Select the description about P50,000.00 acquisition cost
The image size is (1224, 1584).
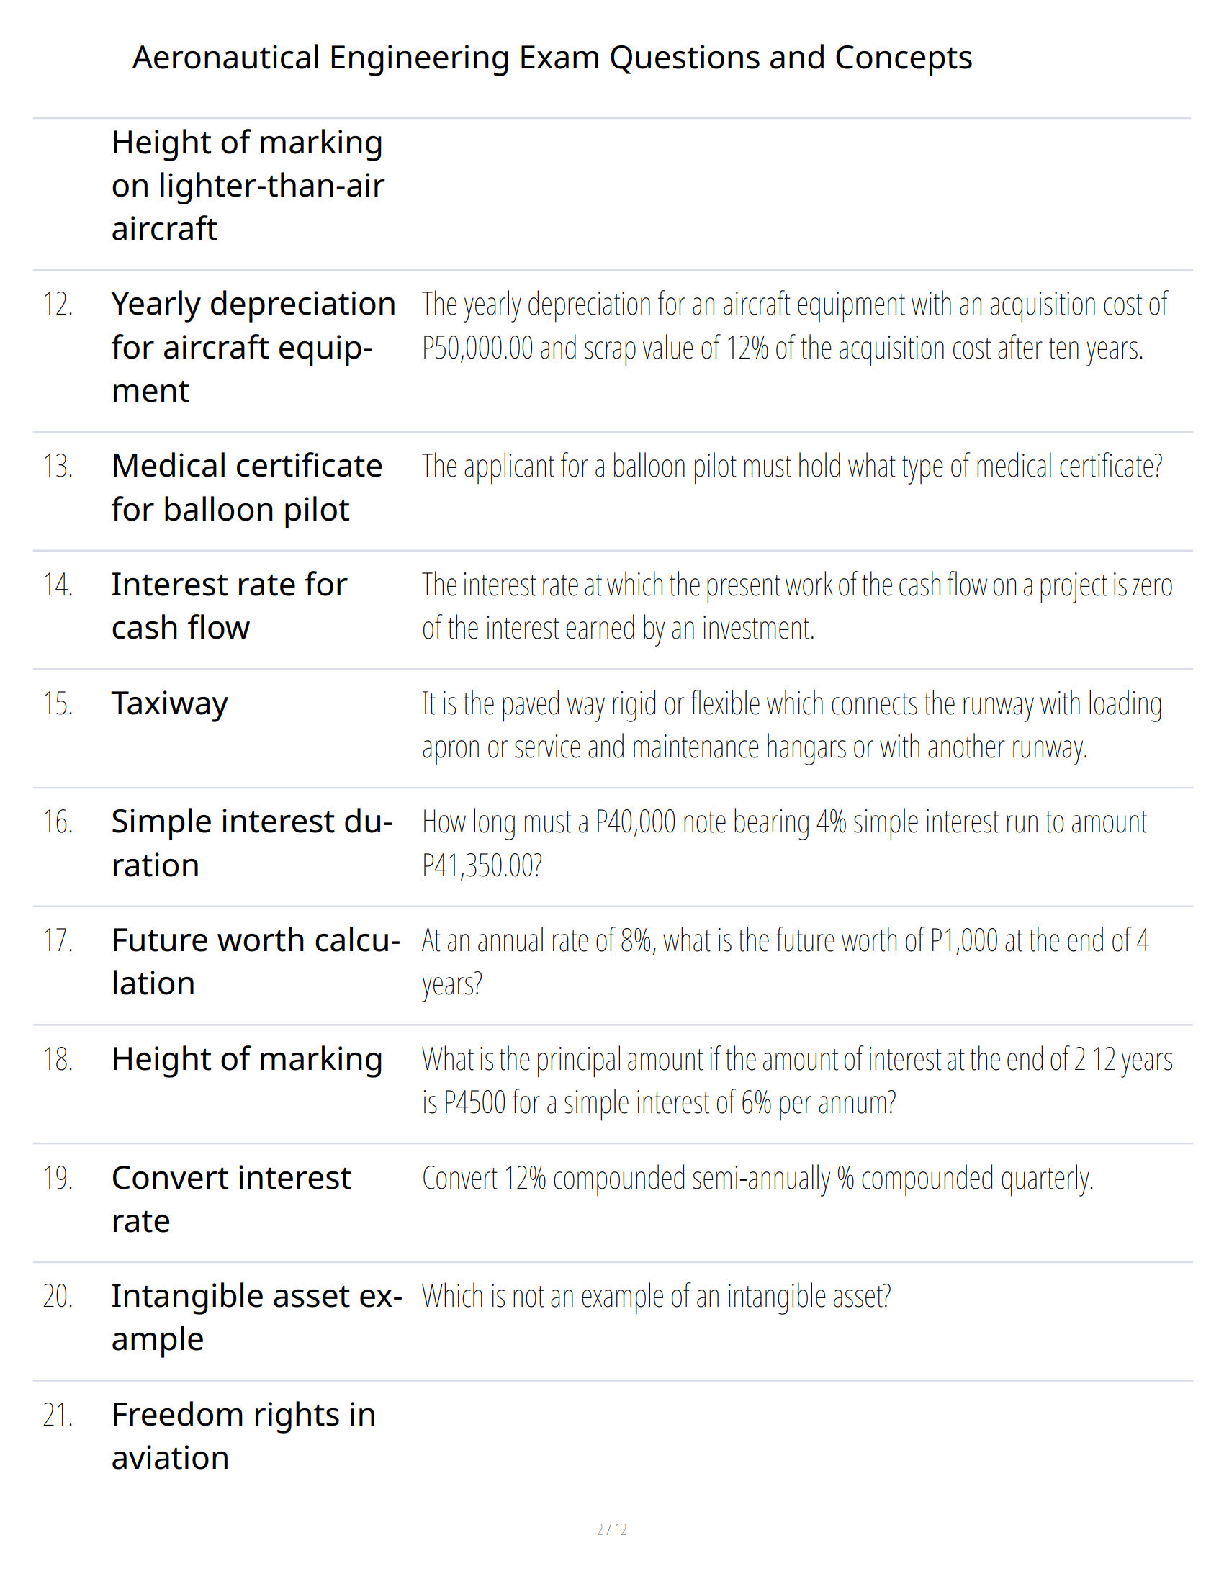point(795,326)
